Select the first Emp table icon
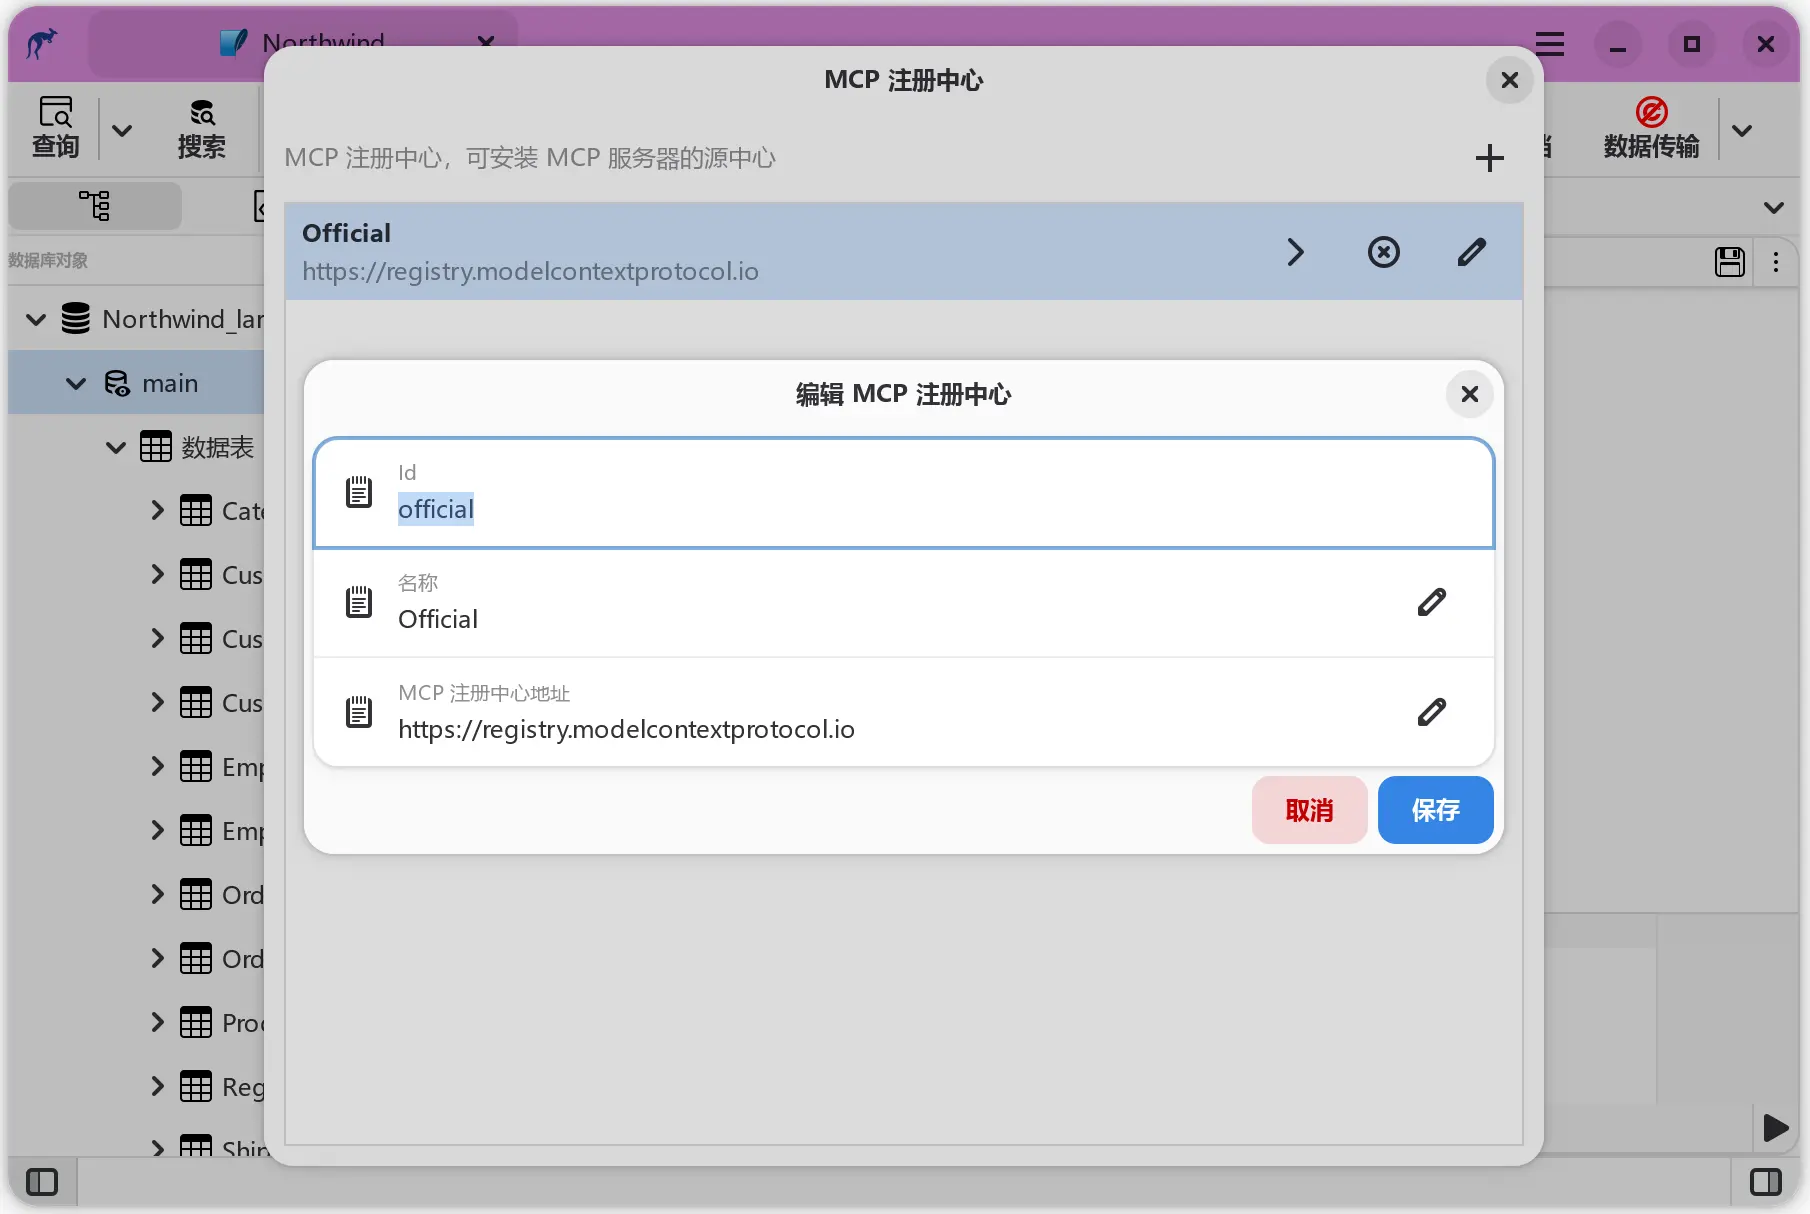The image size is (1810, 1214). 196,767
